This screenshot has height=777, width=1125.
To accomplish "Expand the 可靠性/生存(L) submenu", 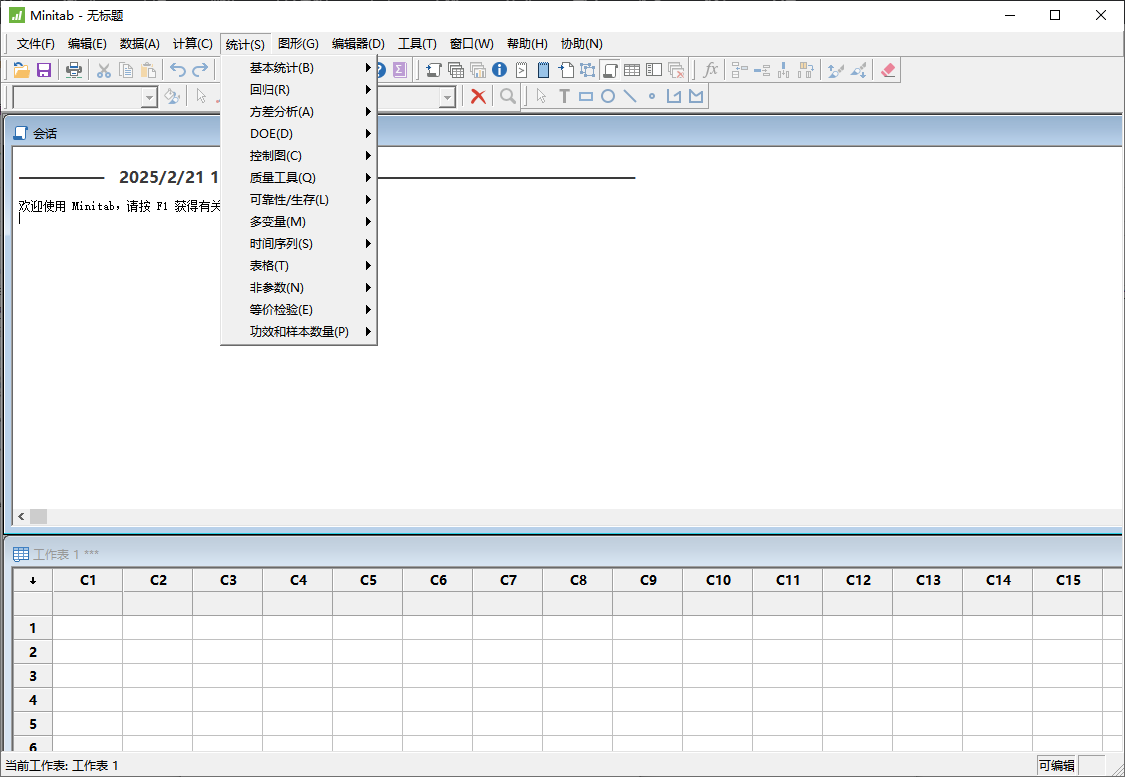I will tap(299, 199).
